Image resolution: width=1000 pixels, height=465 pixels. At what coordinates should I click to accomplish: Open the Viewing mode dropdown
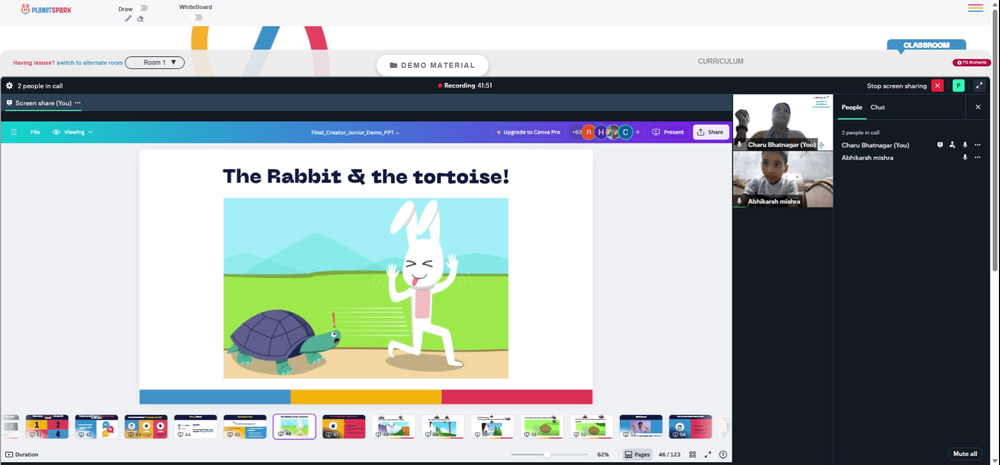click(x=73, y=132)
